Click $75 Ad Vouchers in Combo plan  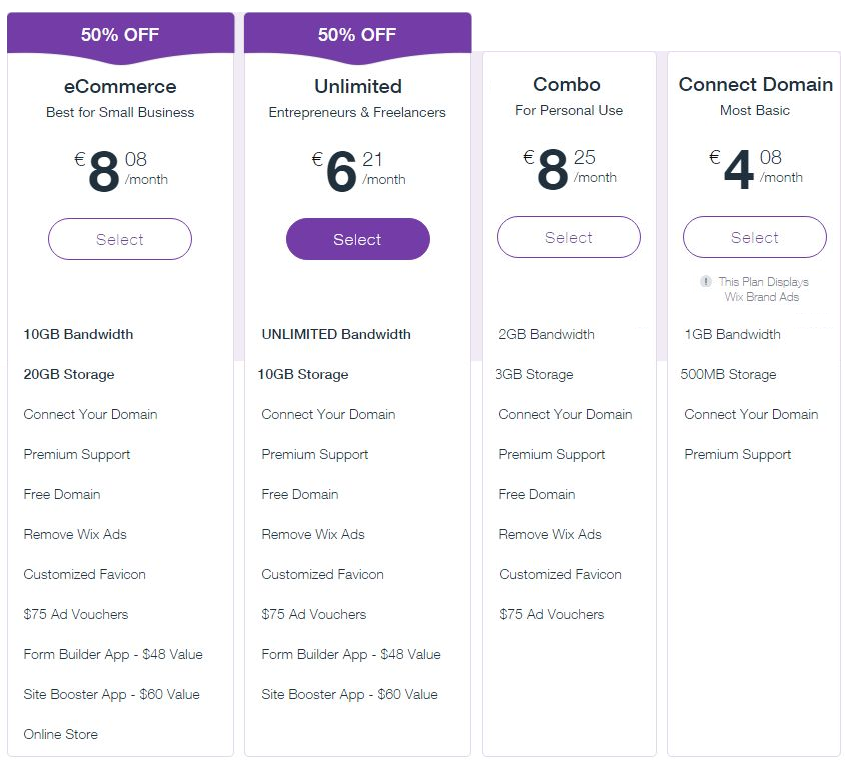pos(551,614)
